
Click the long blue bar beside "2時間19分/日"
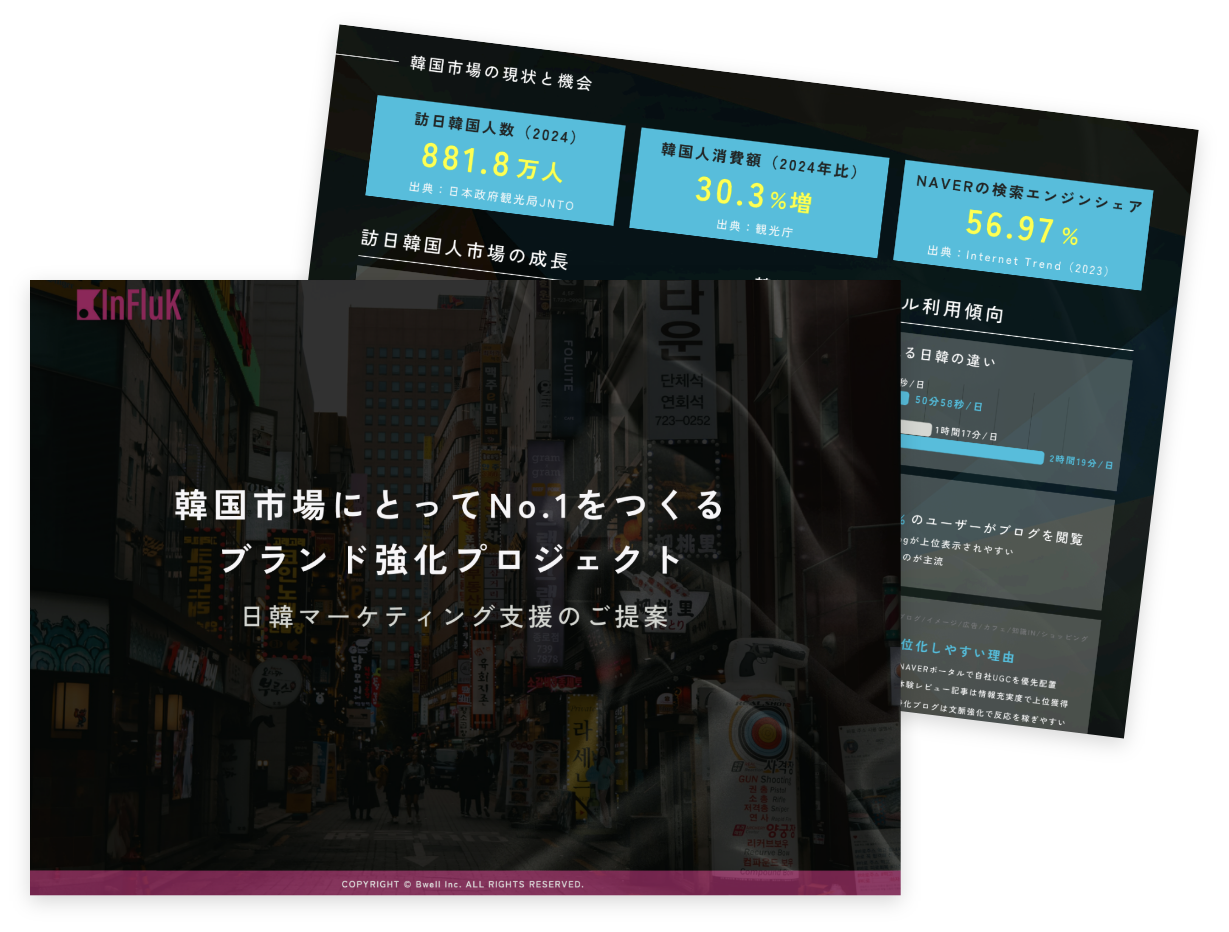pyautogui.click(x=972, y=450)
